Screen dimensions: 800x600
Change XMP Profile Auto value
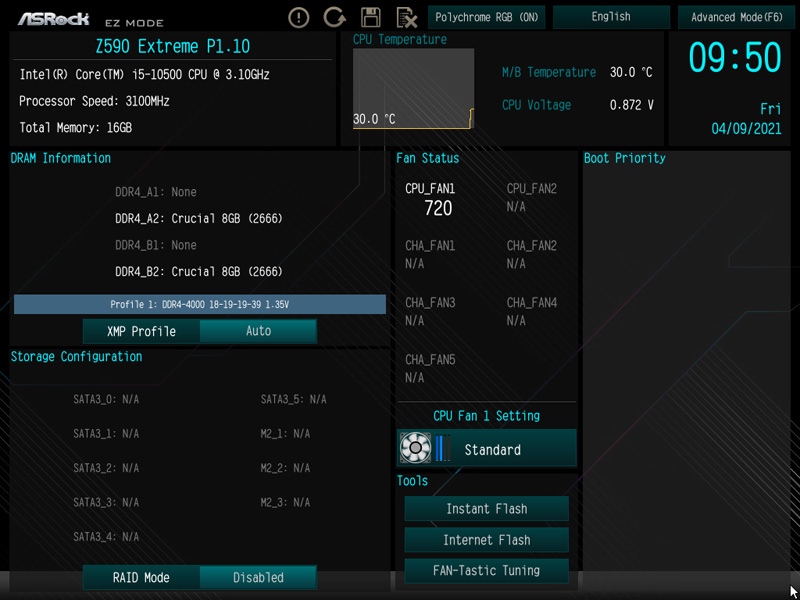(258, 332)
